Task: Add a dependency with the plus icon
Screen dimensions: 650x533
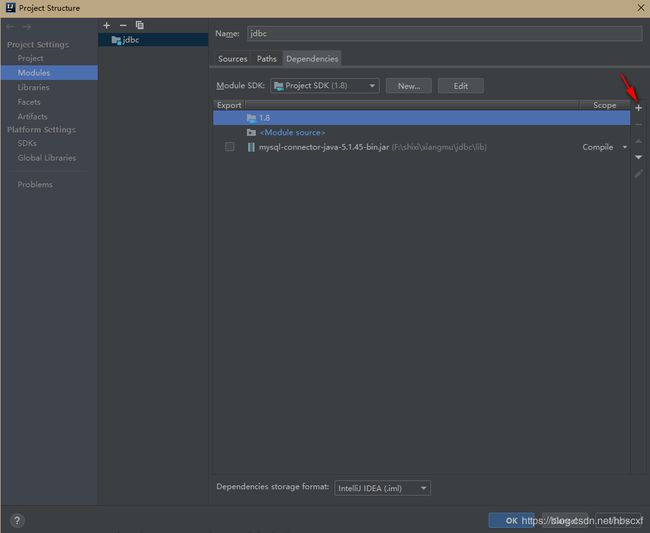Action: (x=638, y=108)
